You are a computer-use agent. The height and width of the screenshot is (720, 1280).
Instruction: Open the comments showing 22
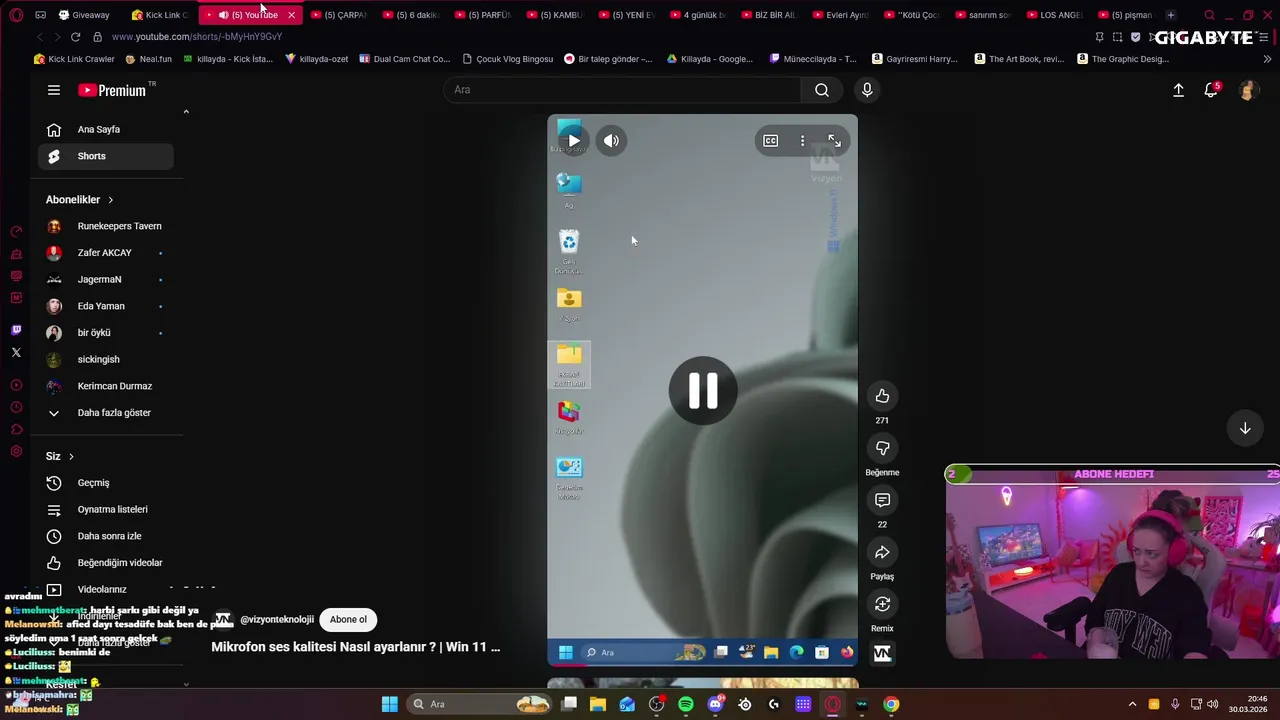click(x=882, y=500)
